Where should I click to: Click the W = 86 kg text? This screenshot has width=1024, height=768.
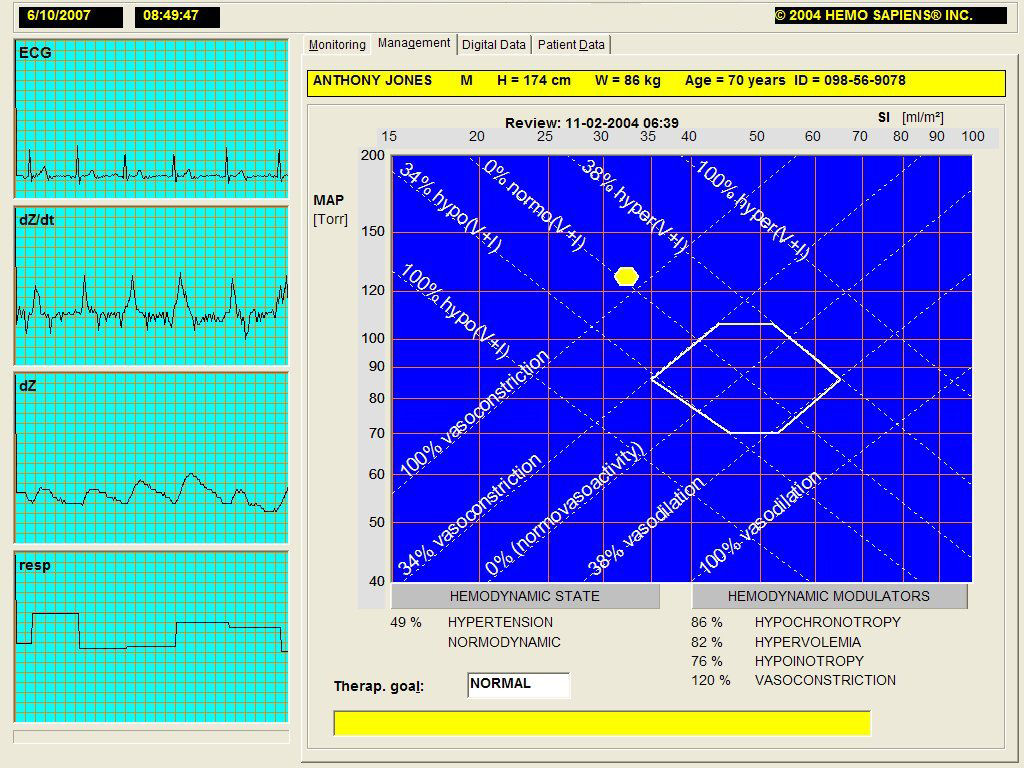point(628,80)
